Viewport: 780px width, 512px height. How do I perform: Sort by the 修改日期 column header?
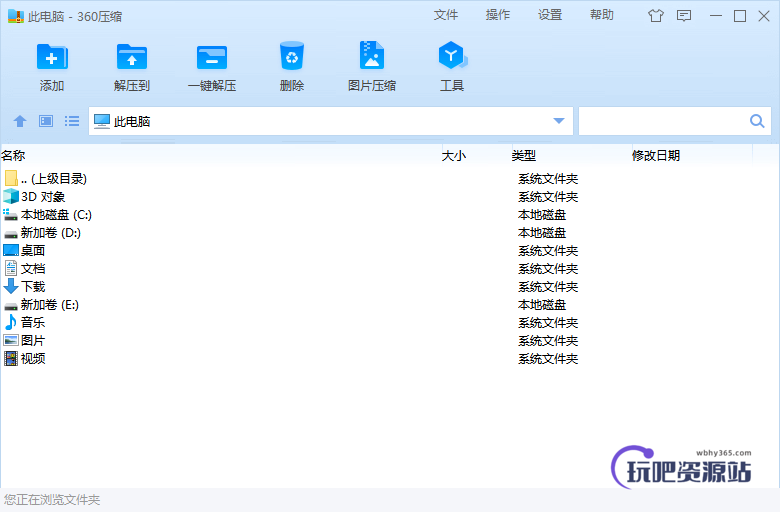tap(656, 156)
